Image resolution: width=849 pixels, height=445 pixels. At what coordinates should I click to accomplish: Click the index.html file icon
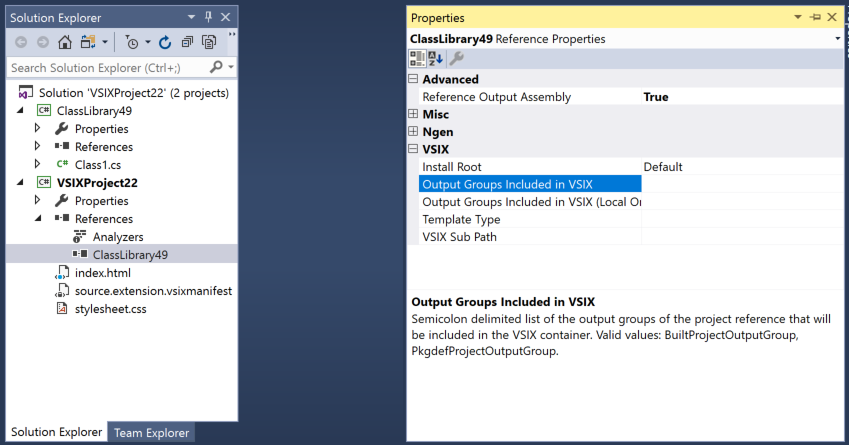tap(62, 272)
